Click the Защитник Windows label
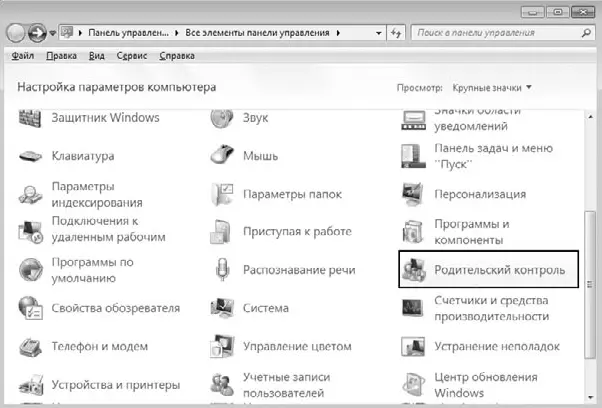 click(x=106, y=118)
